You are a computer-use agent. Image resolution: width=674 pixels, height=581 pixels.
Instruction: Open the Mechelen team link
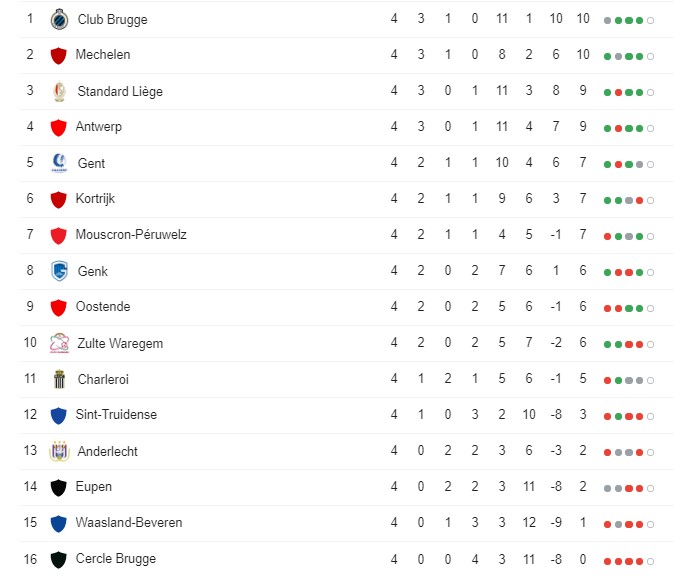click(103, 55)
